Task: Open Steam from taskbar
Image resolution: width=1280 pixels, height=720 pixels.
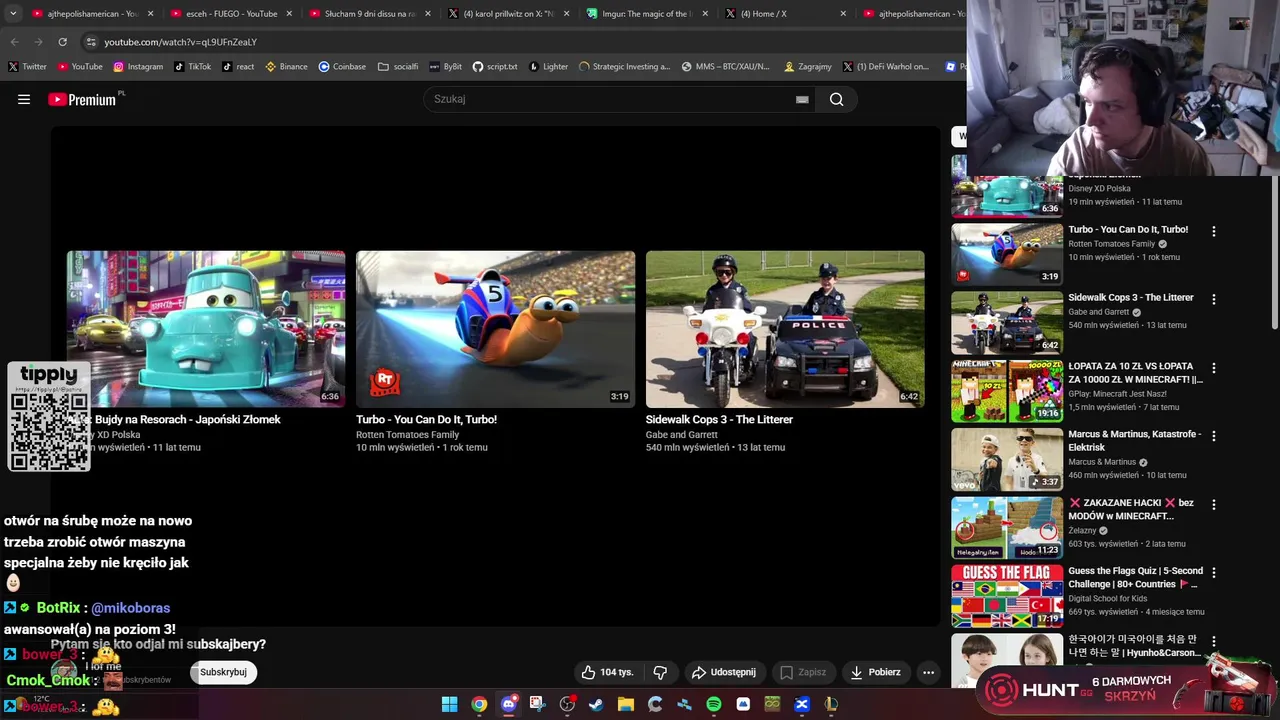Action: point(596,704)
